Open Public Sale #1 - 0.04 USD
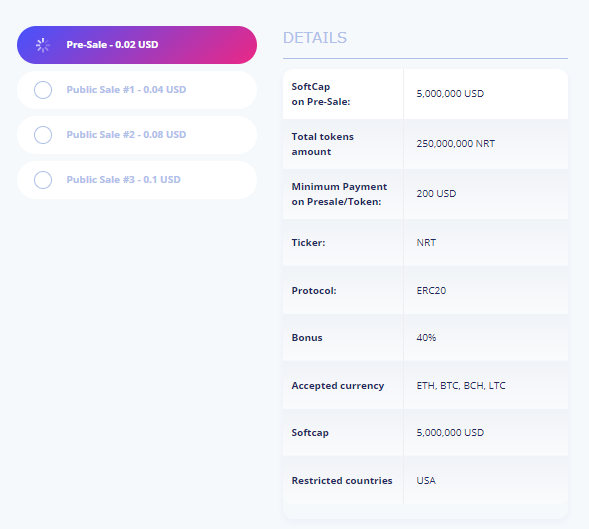The width and height of the screenshot is (589, 529). click(137, 90)
